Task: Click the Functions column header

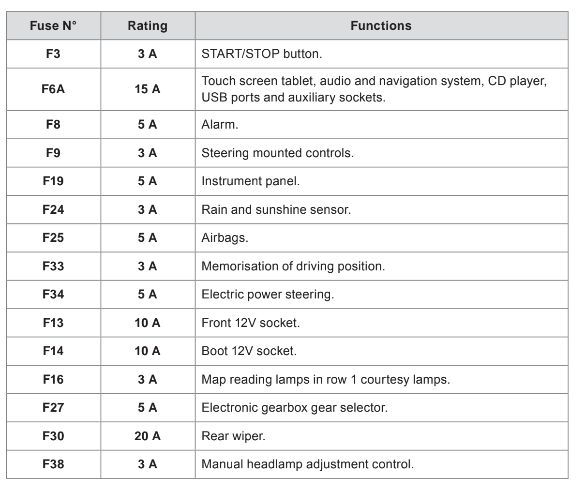Action: [x=382, y=26]
